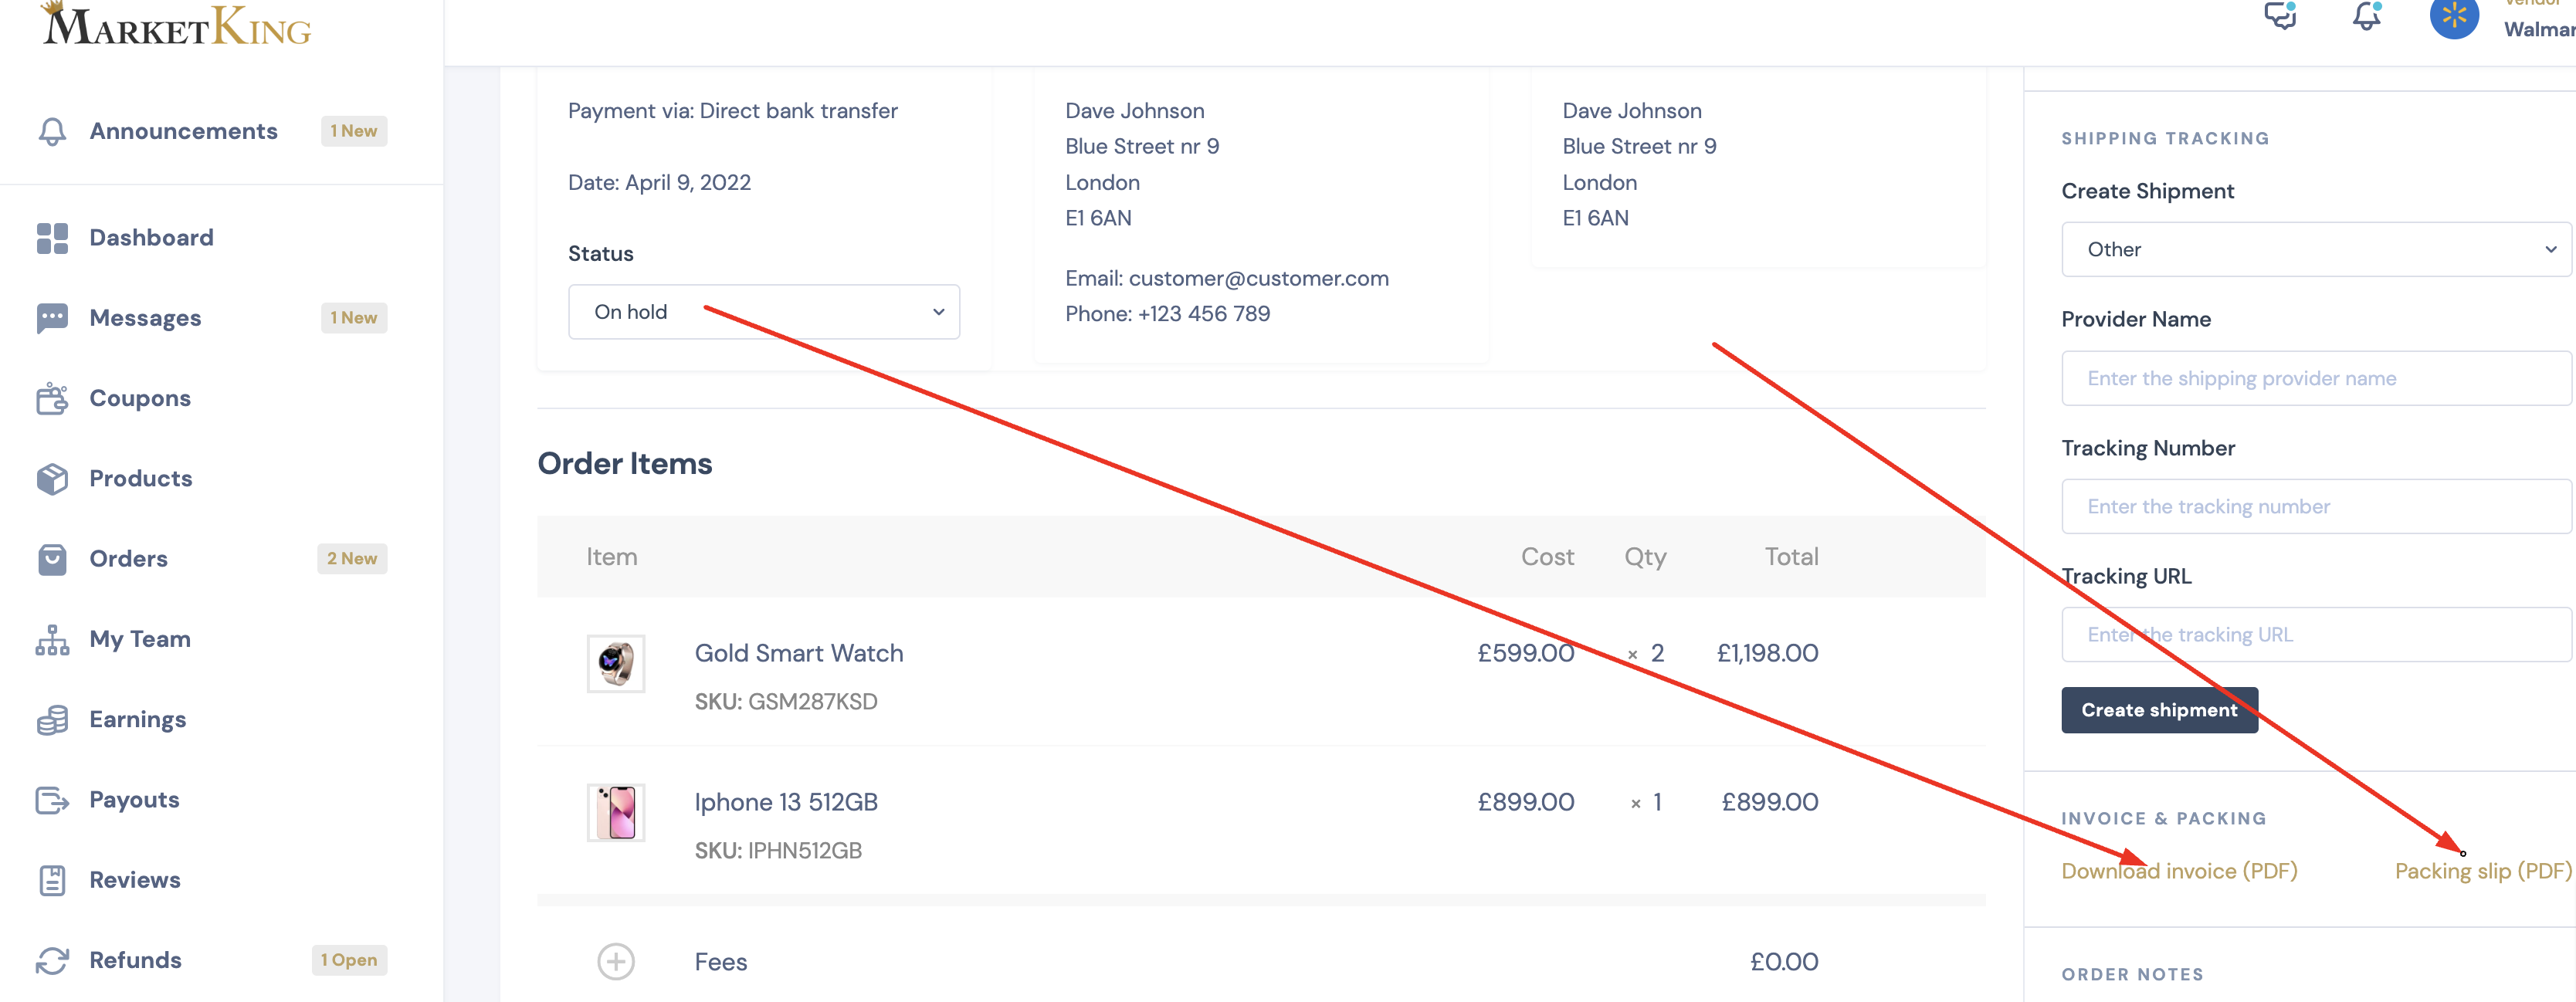Open the Packing slip PDF link
2576x1002 pixels.
[2482, 871]
